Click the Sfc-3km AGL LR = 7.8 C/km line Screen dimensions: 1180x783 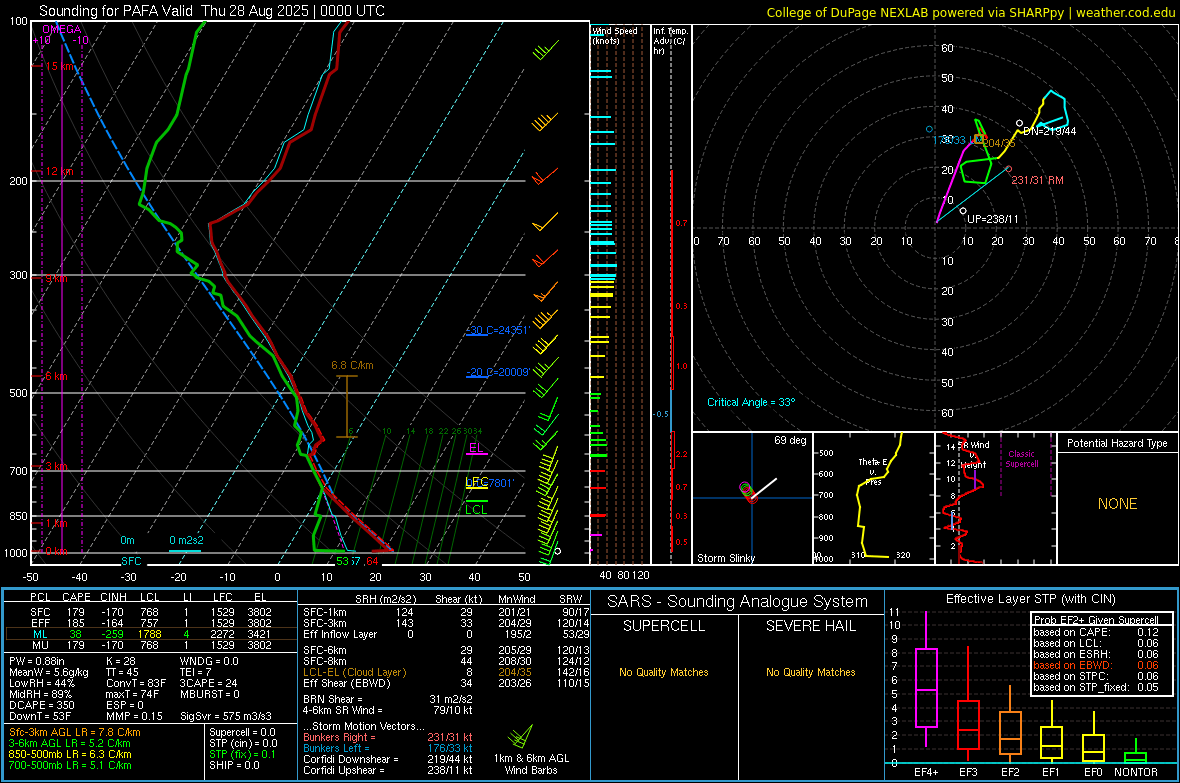[x=75, y=732]
